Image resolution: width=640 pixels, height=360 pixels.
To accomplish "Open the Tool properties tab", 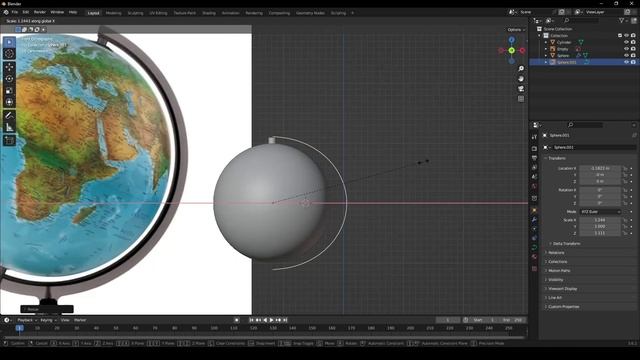I will point(534,137).
